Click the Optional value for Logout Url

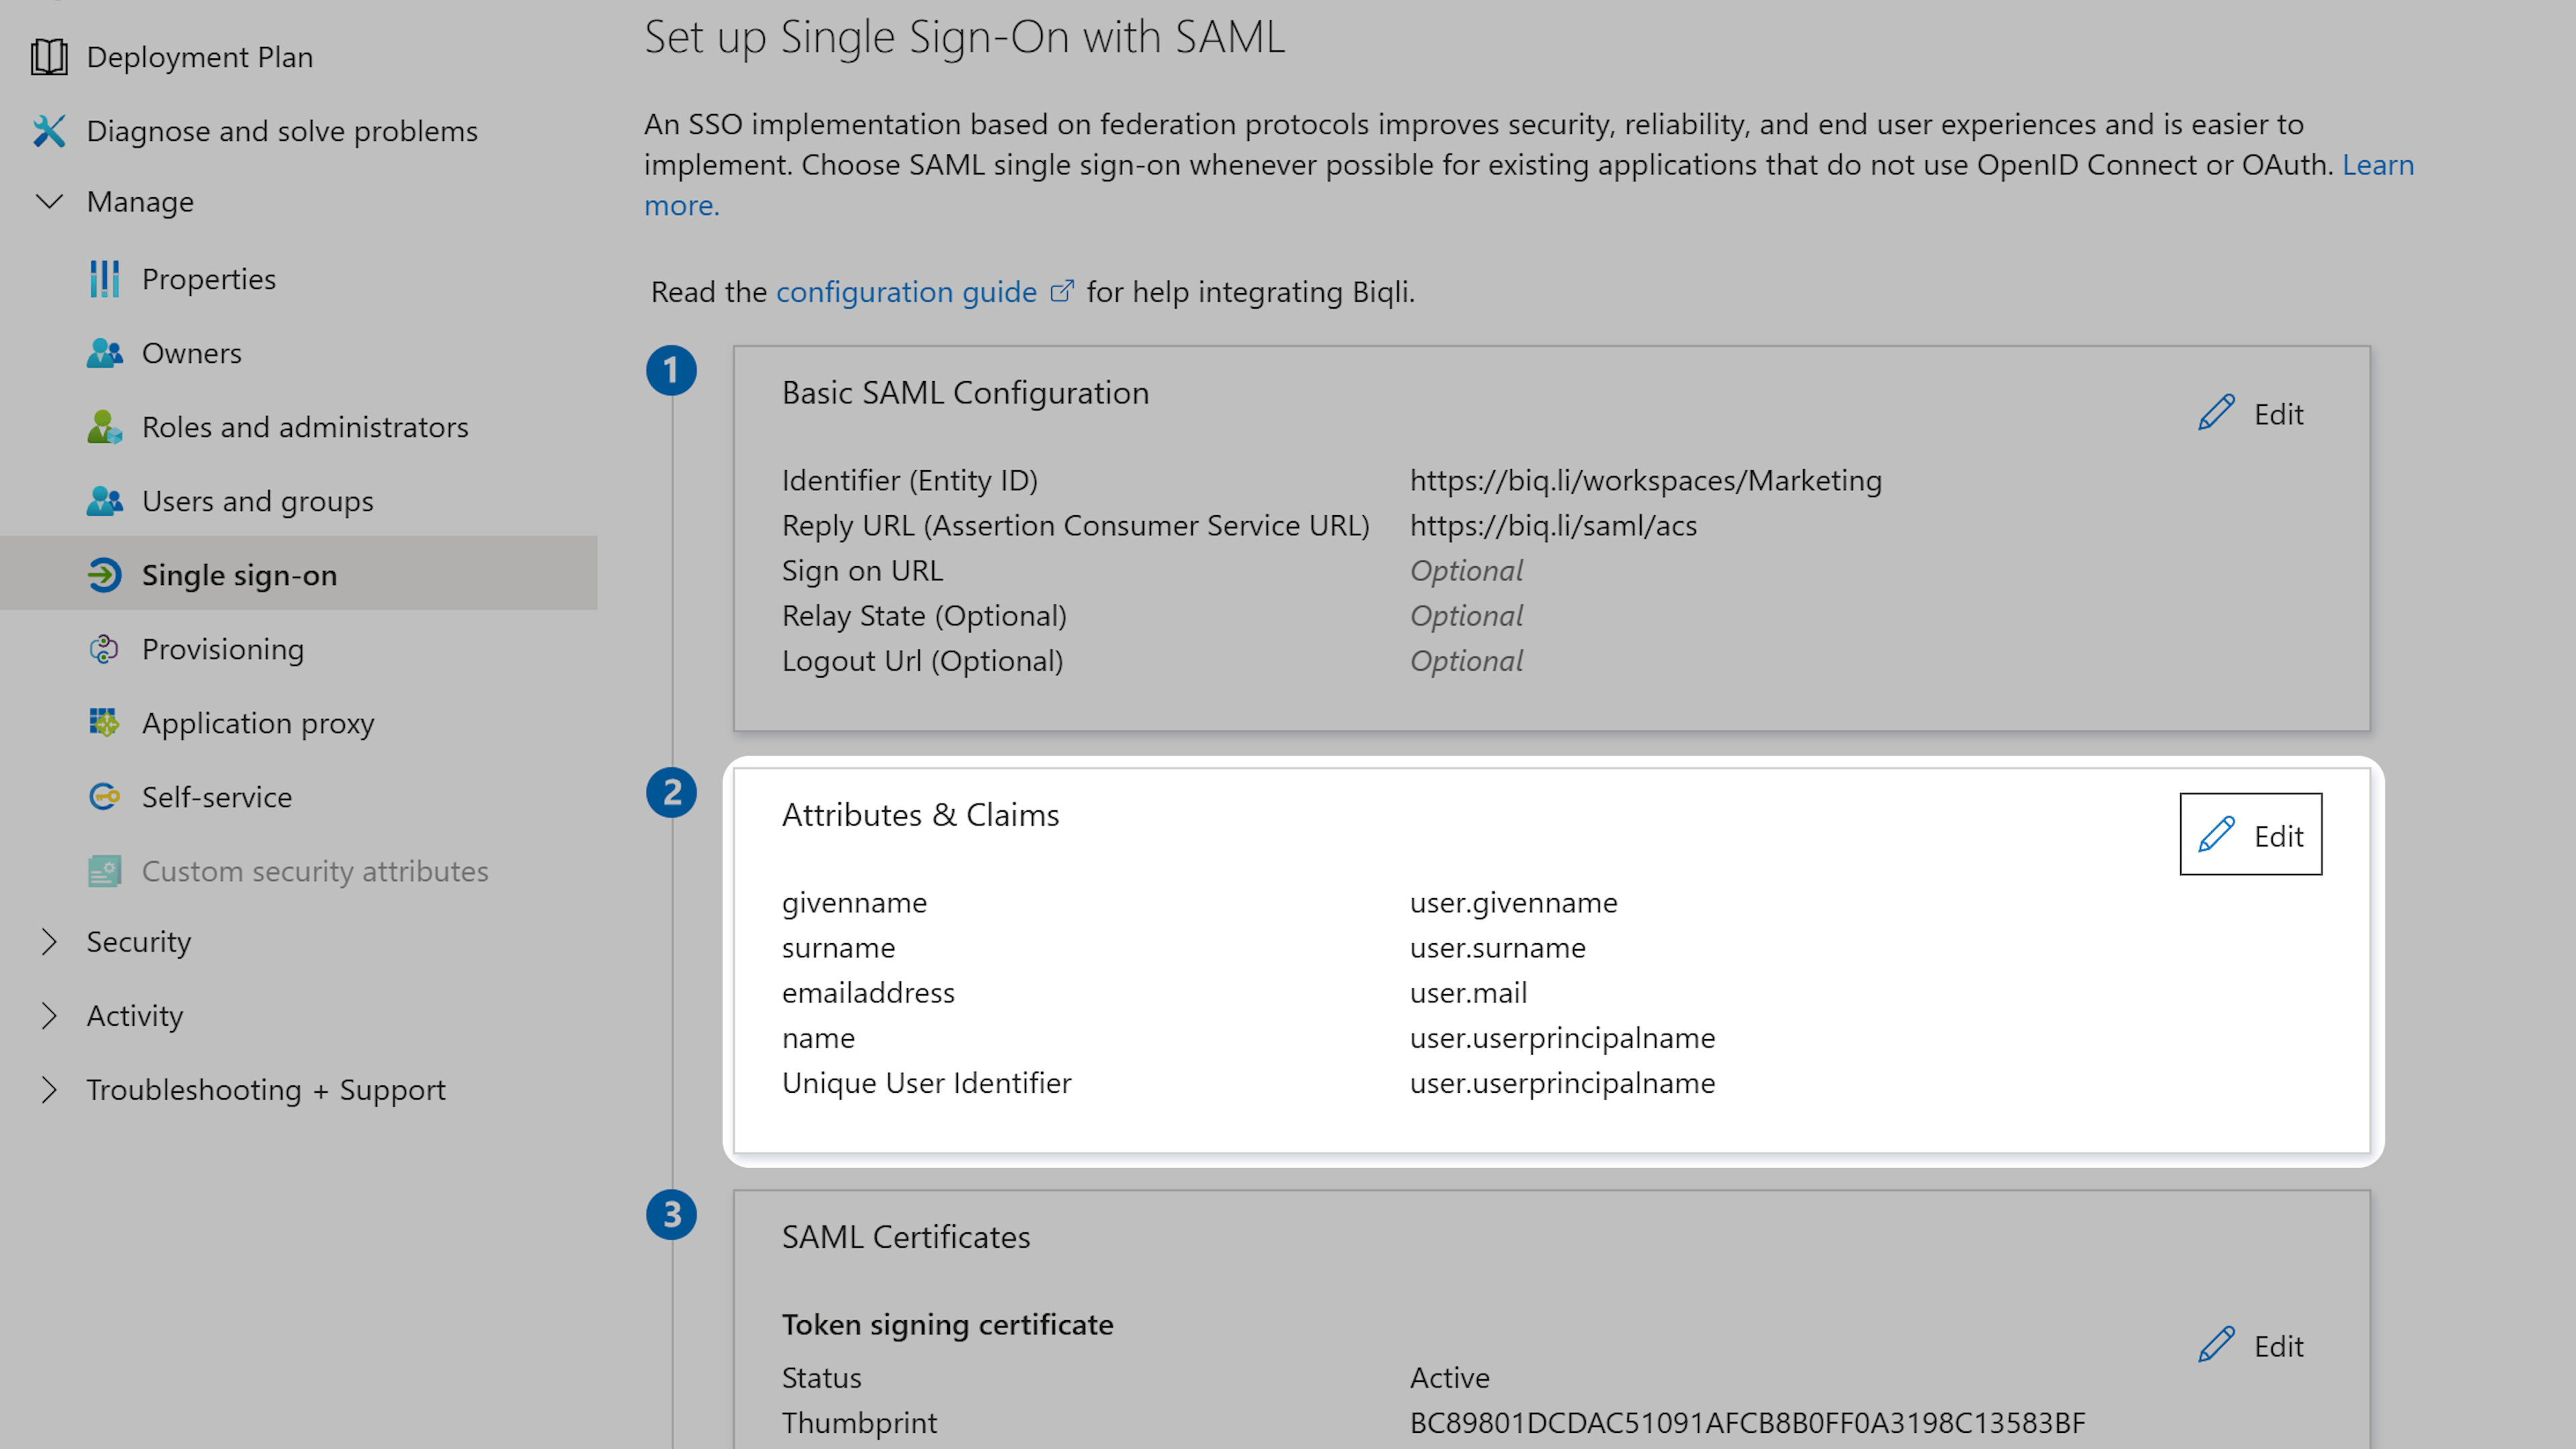tap(1466, 660)
